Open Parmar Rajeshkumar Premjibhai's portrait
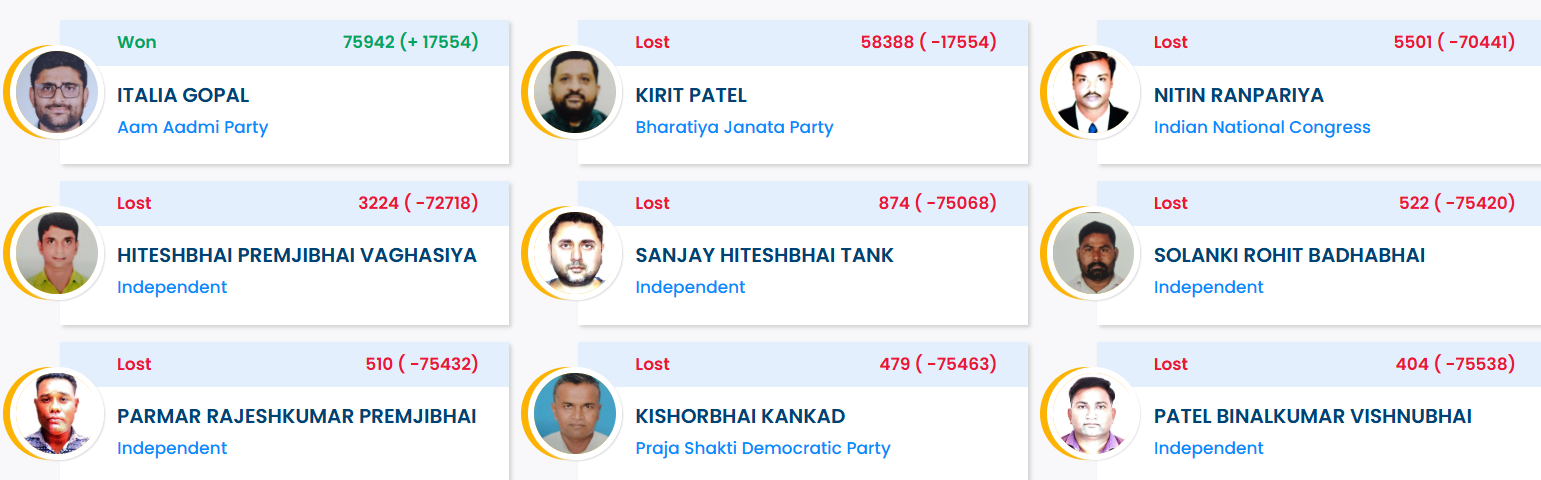1541x480 pixels. click(x=56, y=414)
